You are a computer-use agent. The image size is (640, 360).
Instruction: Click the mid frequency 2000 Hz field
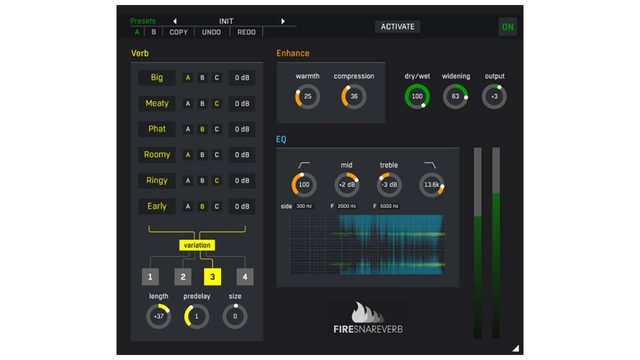[347, 206]
